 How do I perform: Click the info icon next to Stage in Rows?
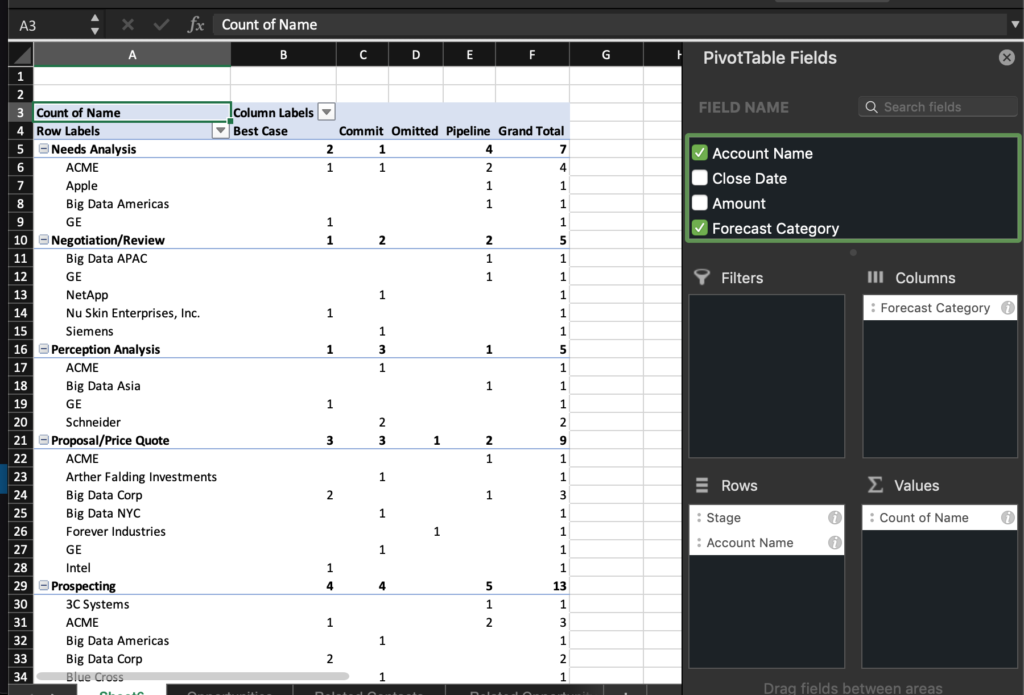tap(835, 517)
